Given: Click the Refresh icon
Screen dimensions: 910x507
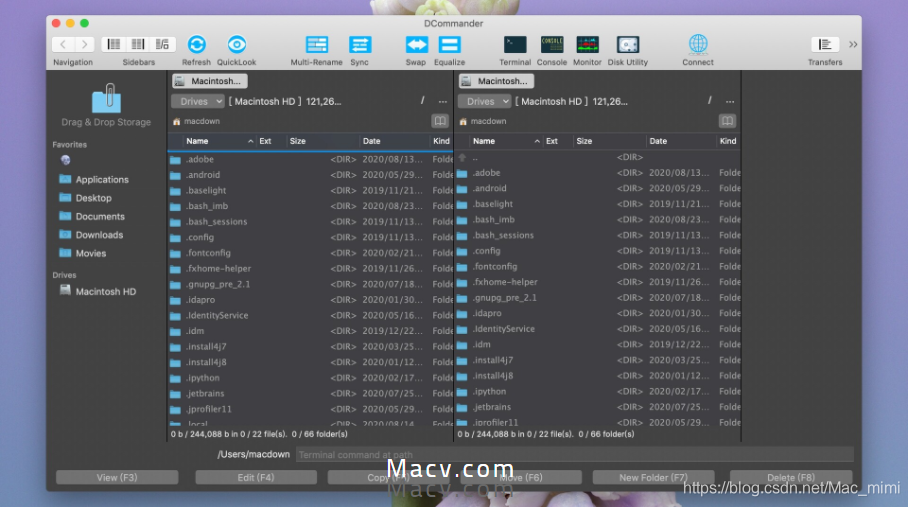Looking at the screenshot, I should tap(196, 45).
